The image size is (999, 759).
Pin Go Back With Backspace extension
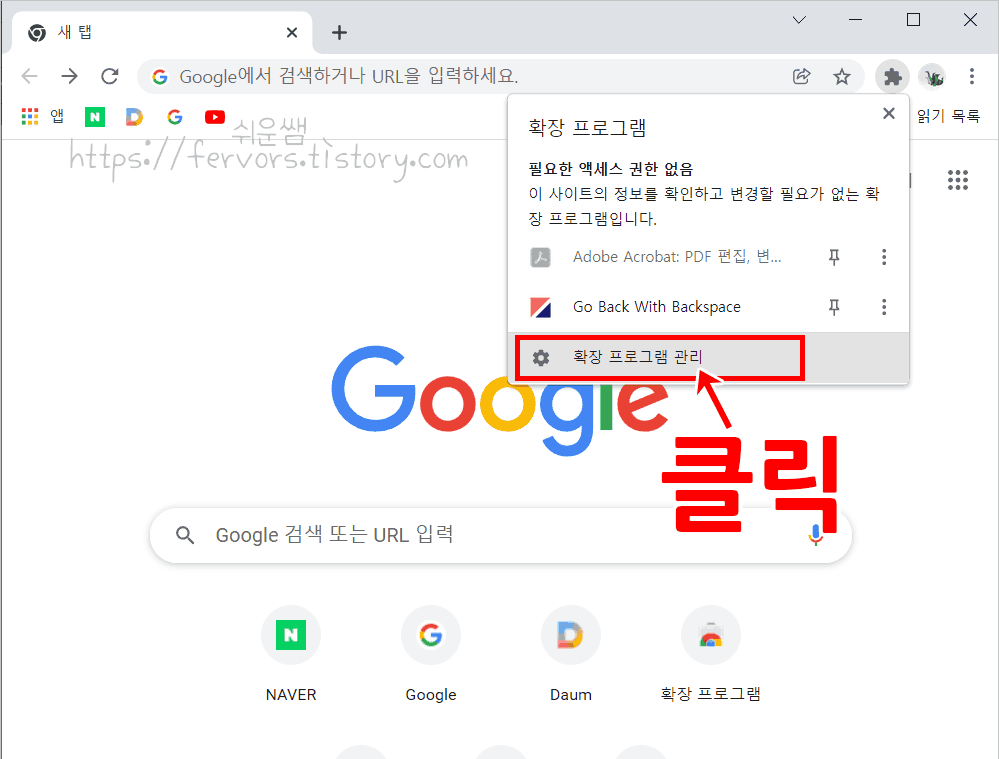pyautogui.click(x=834, y=307)
